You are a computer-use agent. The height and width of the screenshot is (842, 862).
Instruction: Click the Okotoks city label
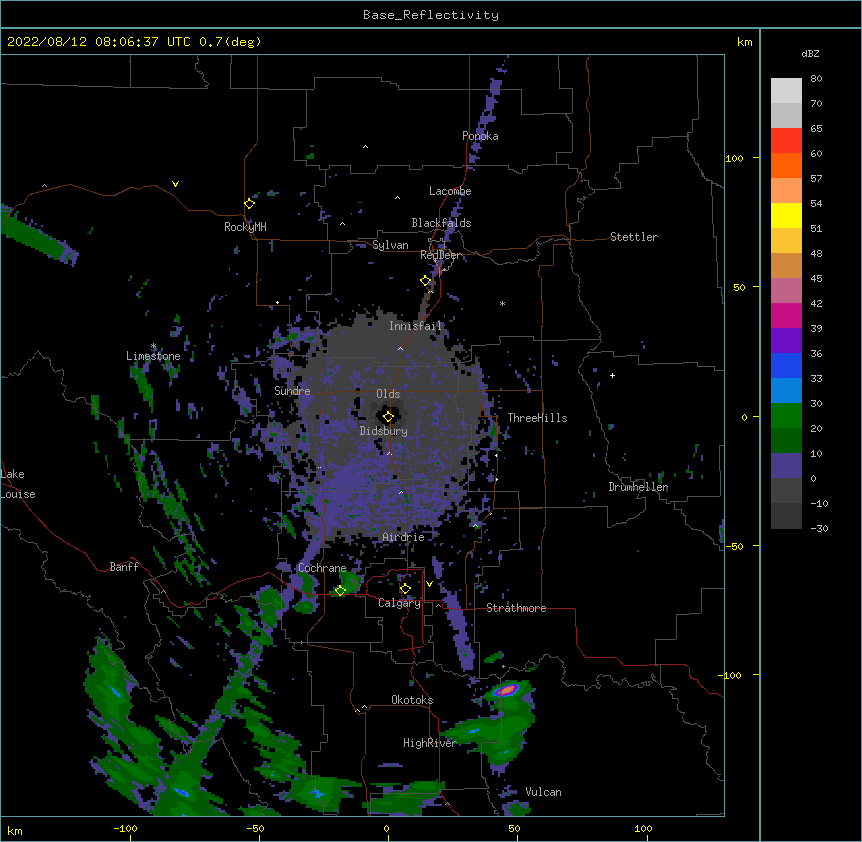click(x=412, y=700)
